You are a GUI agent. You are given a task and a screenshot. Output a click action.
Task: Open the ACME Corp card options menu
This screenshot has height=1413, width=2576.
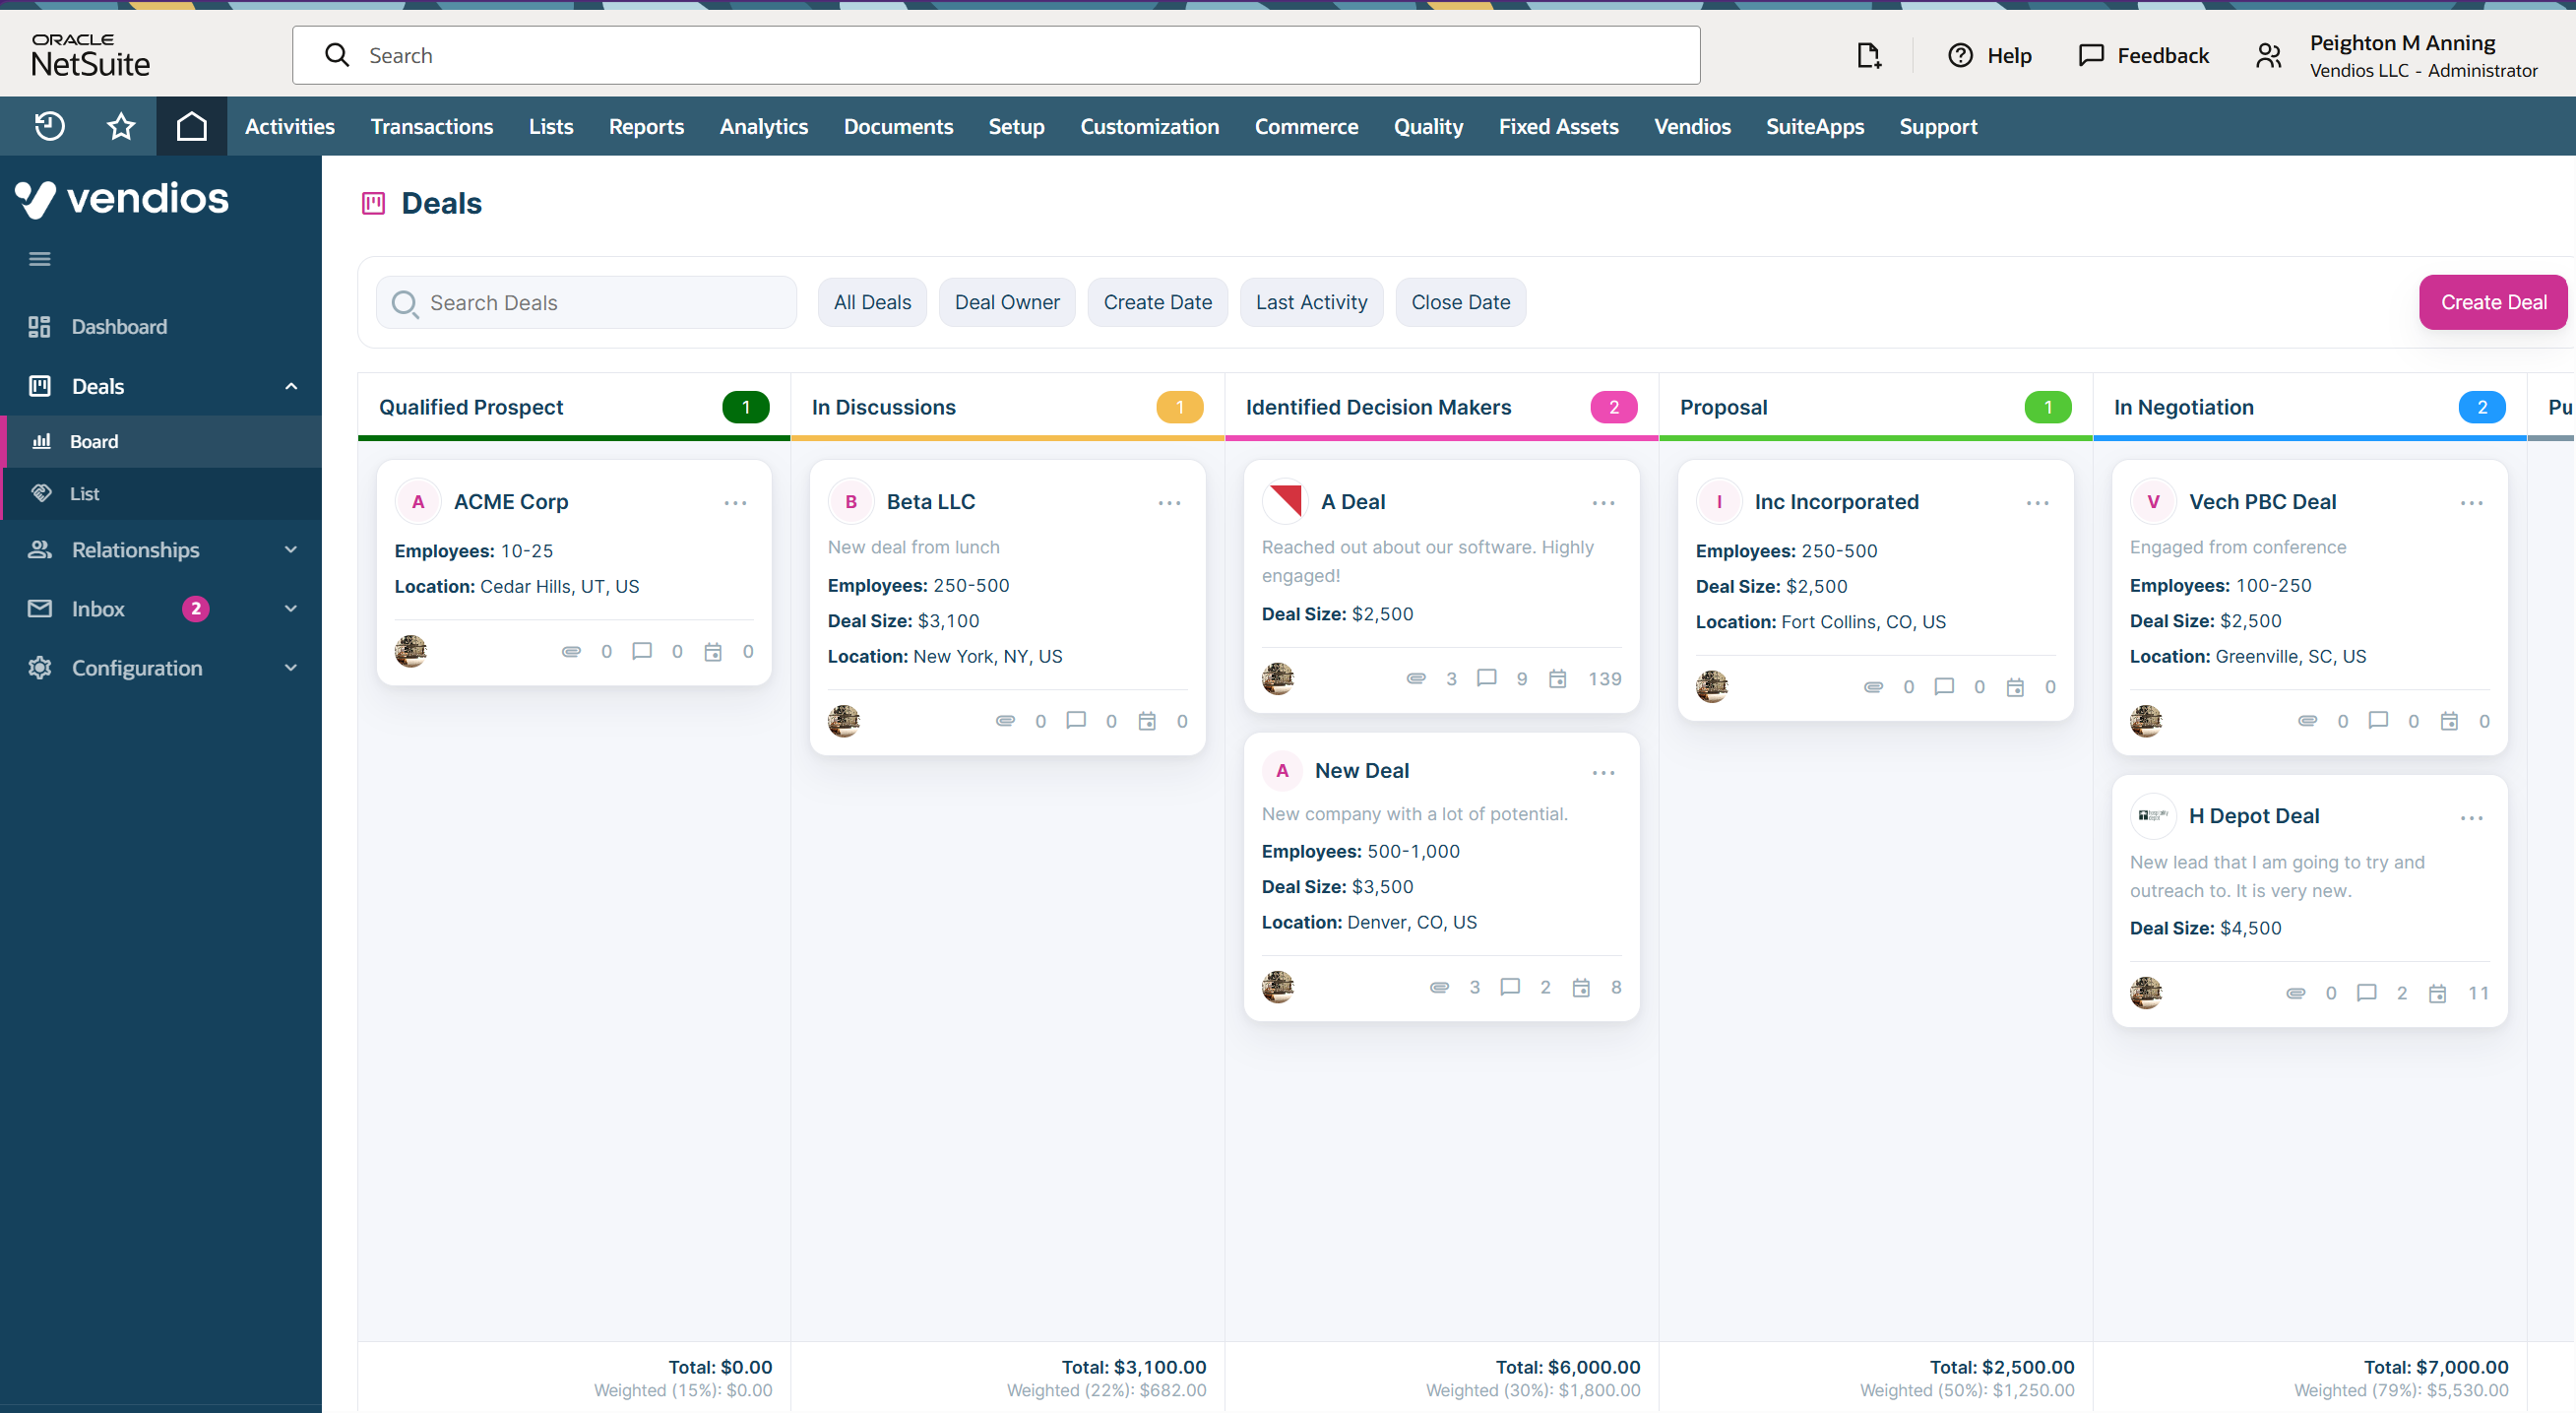pos(735,503)
